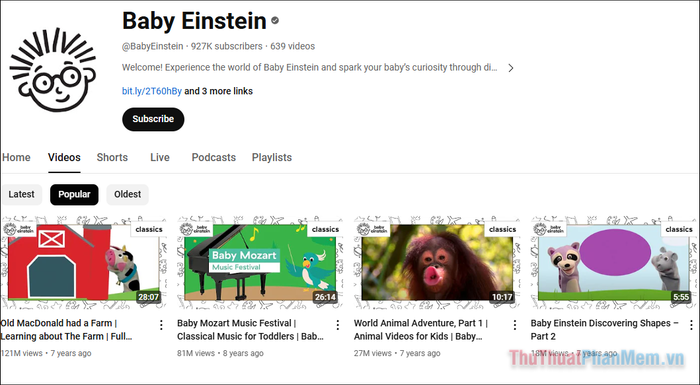Click Baby Einstein logo on Discovering Shapes thumbnail
Screen dimensions: 700x385
[x=549, y=229]
